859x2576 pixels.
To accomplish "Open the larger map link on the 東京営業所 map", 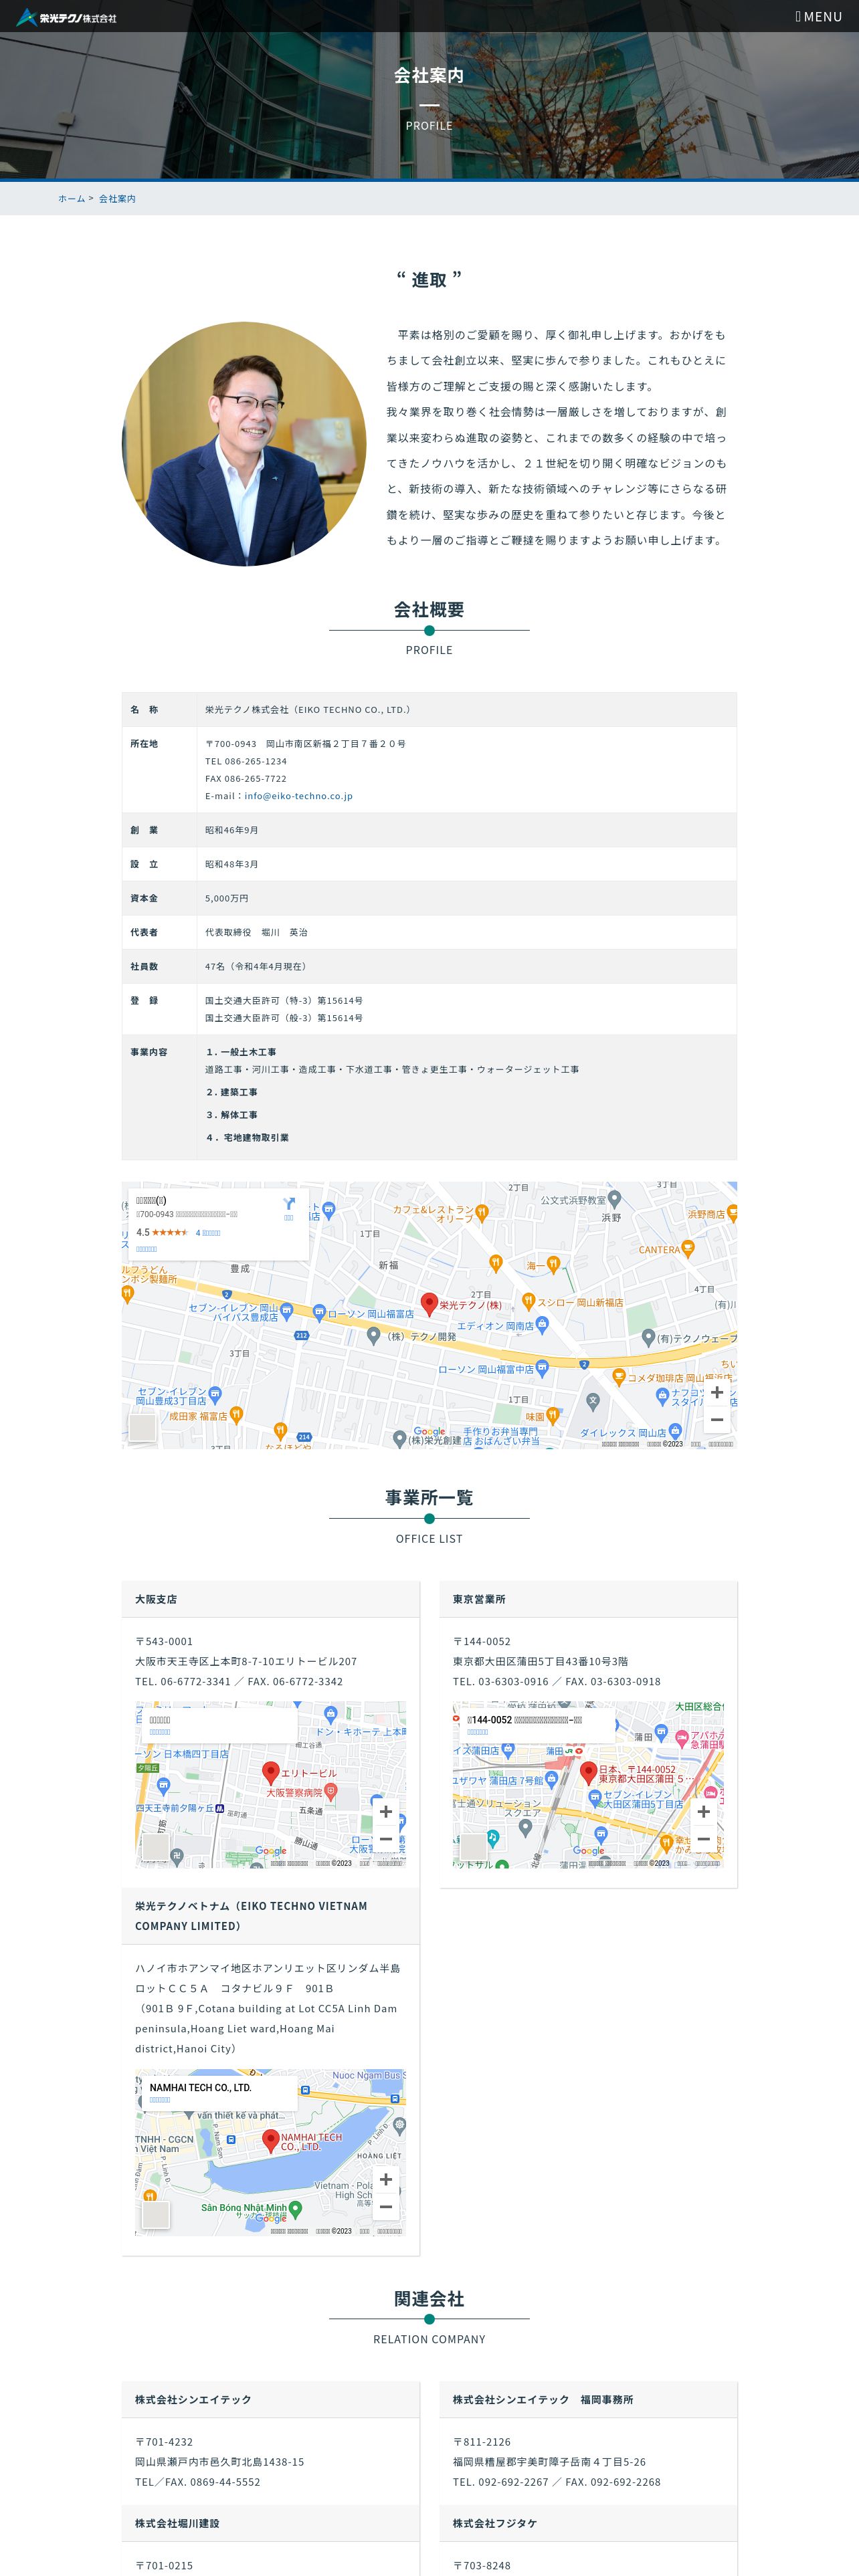I will coord(478,1732).
